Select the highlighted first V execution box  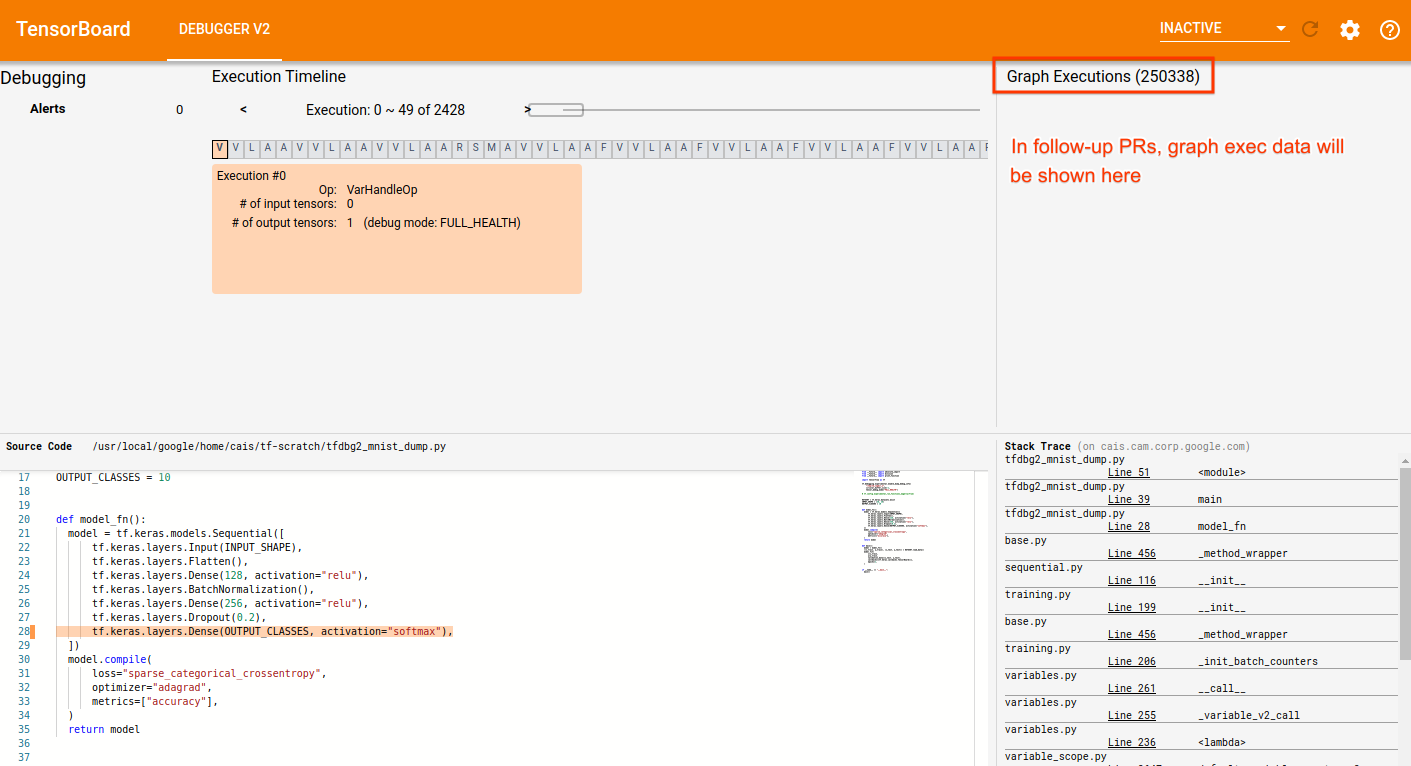coord(220,149)
